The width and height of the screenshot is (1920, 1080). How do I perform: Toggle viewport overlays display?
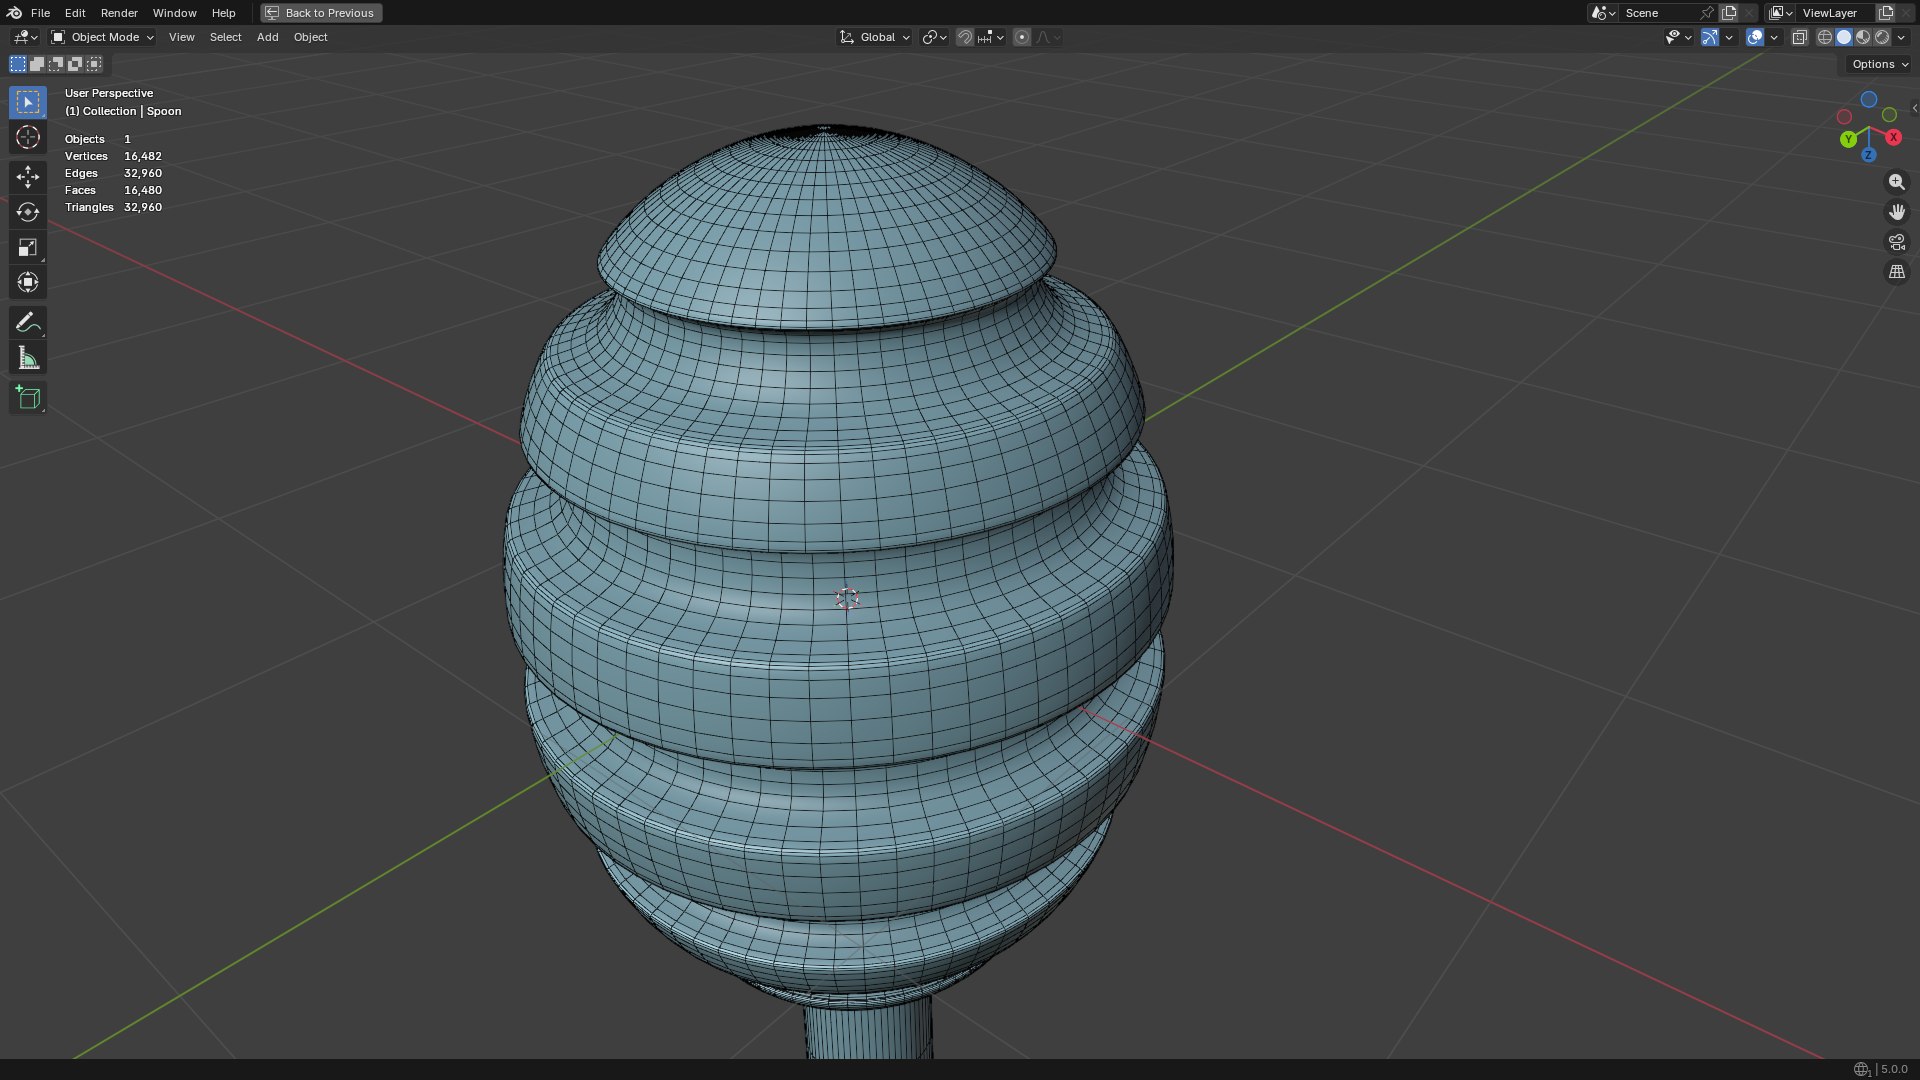pyautogui.click(x=1755, y=37)
